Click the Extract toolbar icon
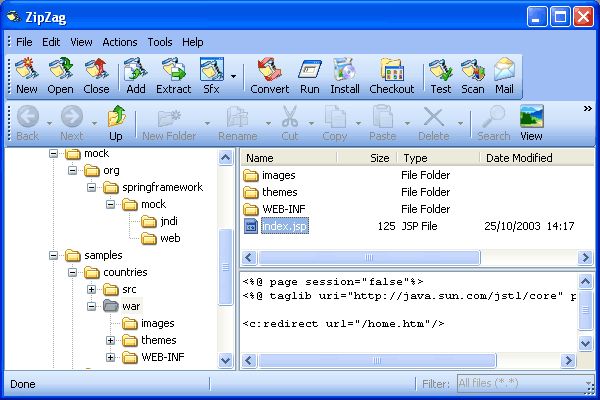Image resolution: width=600 pixels, height=400 pixels. pos(174,76)
